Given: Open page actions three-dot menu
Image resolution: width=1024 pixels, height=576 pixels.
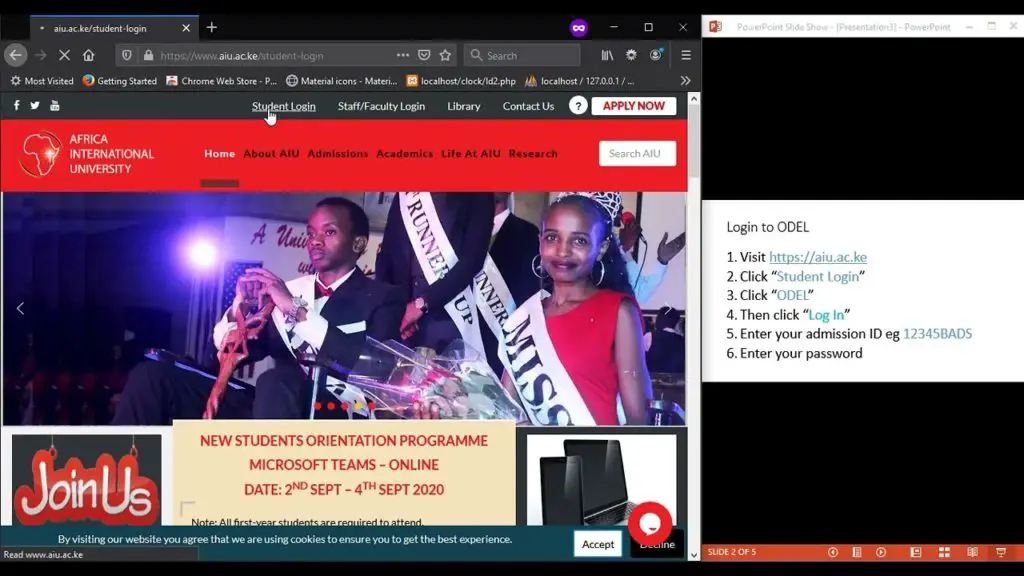Looking at the screenshot, I should (403, 56).
